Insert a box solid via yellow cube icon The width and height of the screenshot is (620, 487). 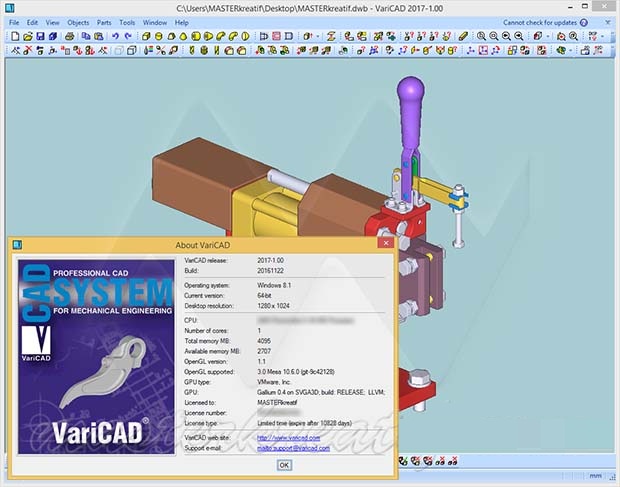coord(146,36)
